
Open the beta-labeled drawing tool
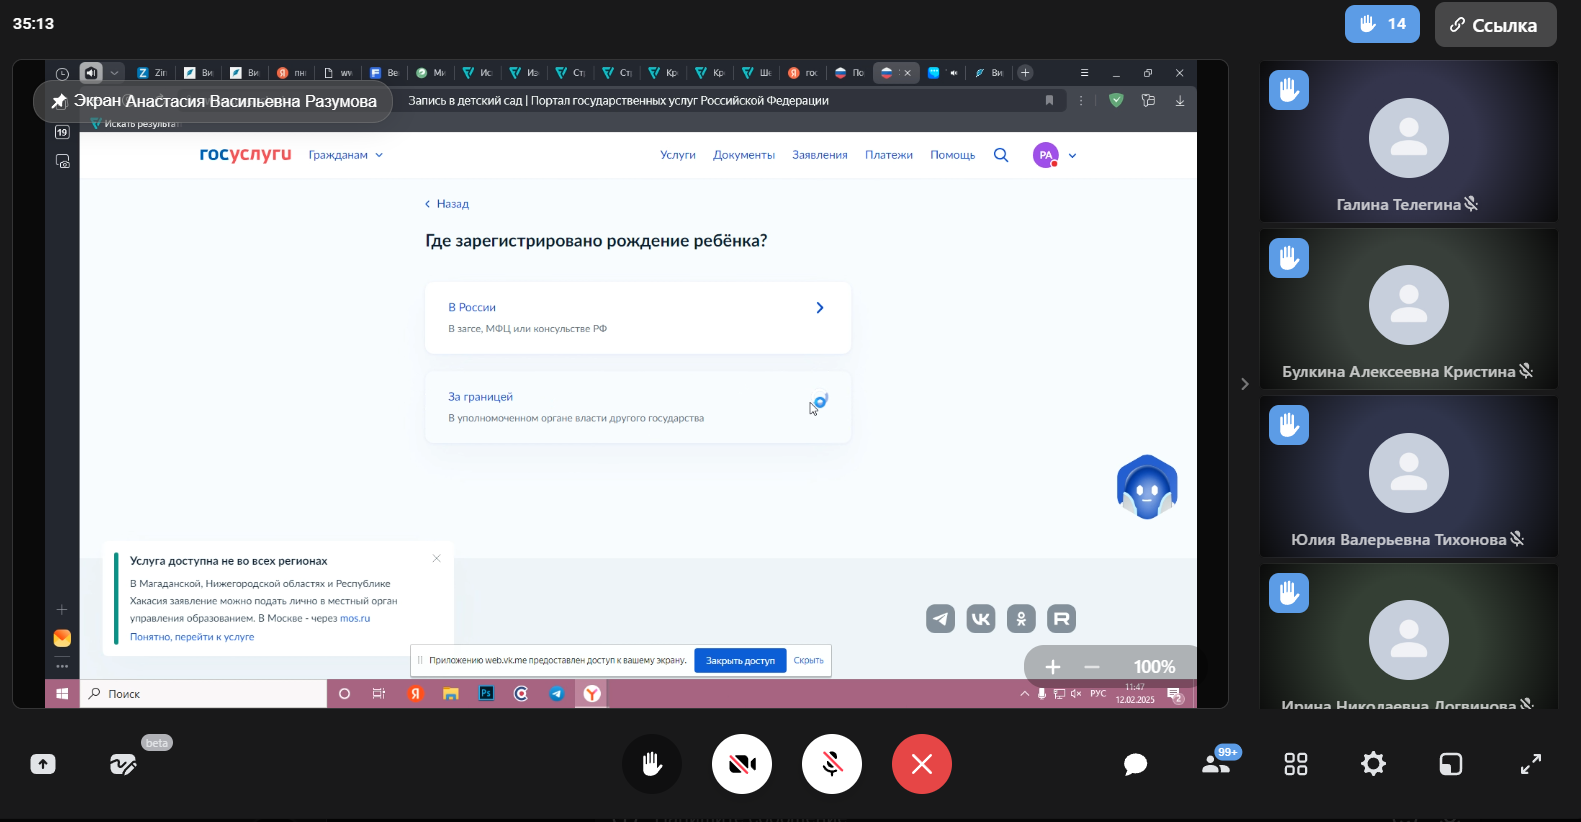point(123,764)
